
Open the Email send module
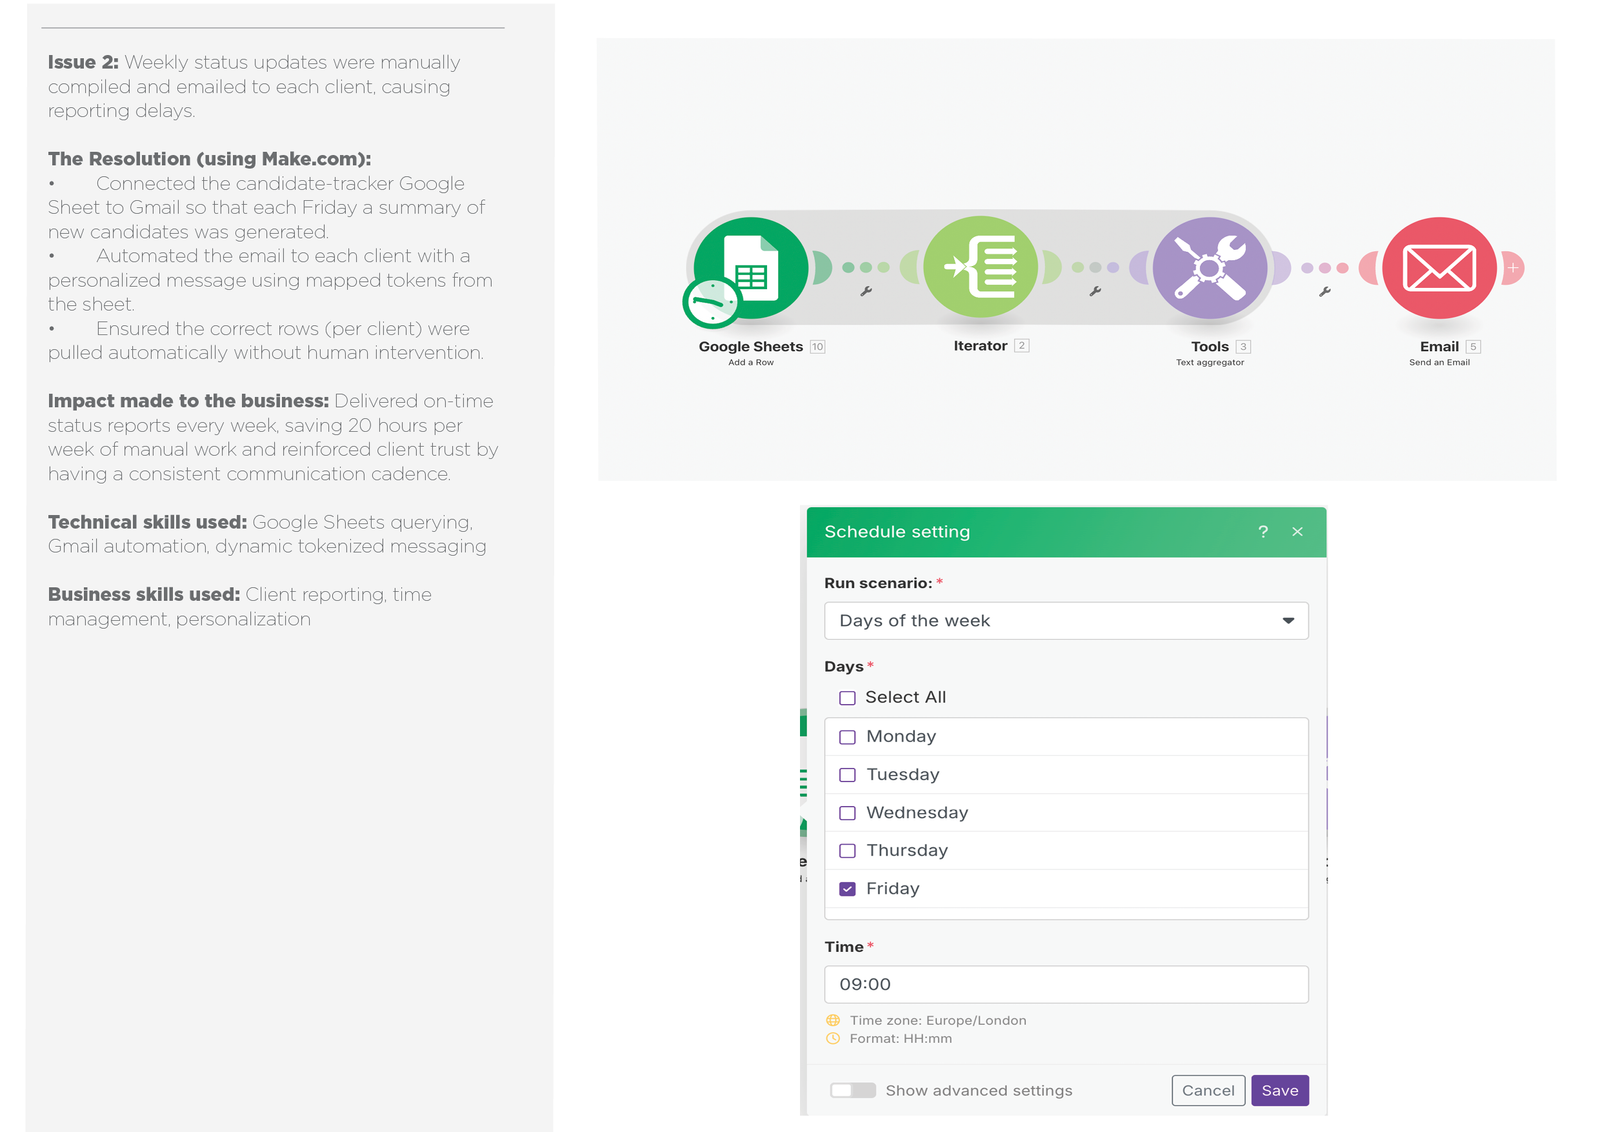(x=1439, y=267)
